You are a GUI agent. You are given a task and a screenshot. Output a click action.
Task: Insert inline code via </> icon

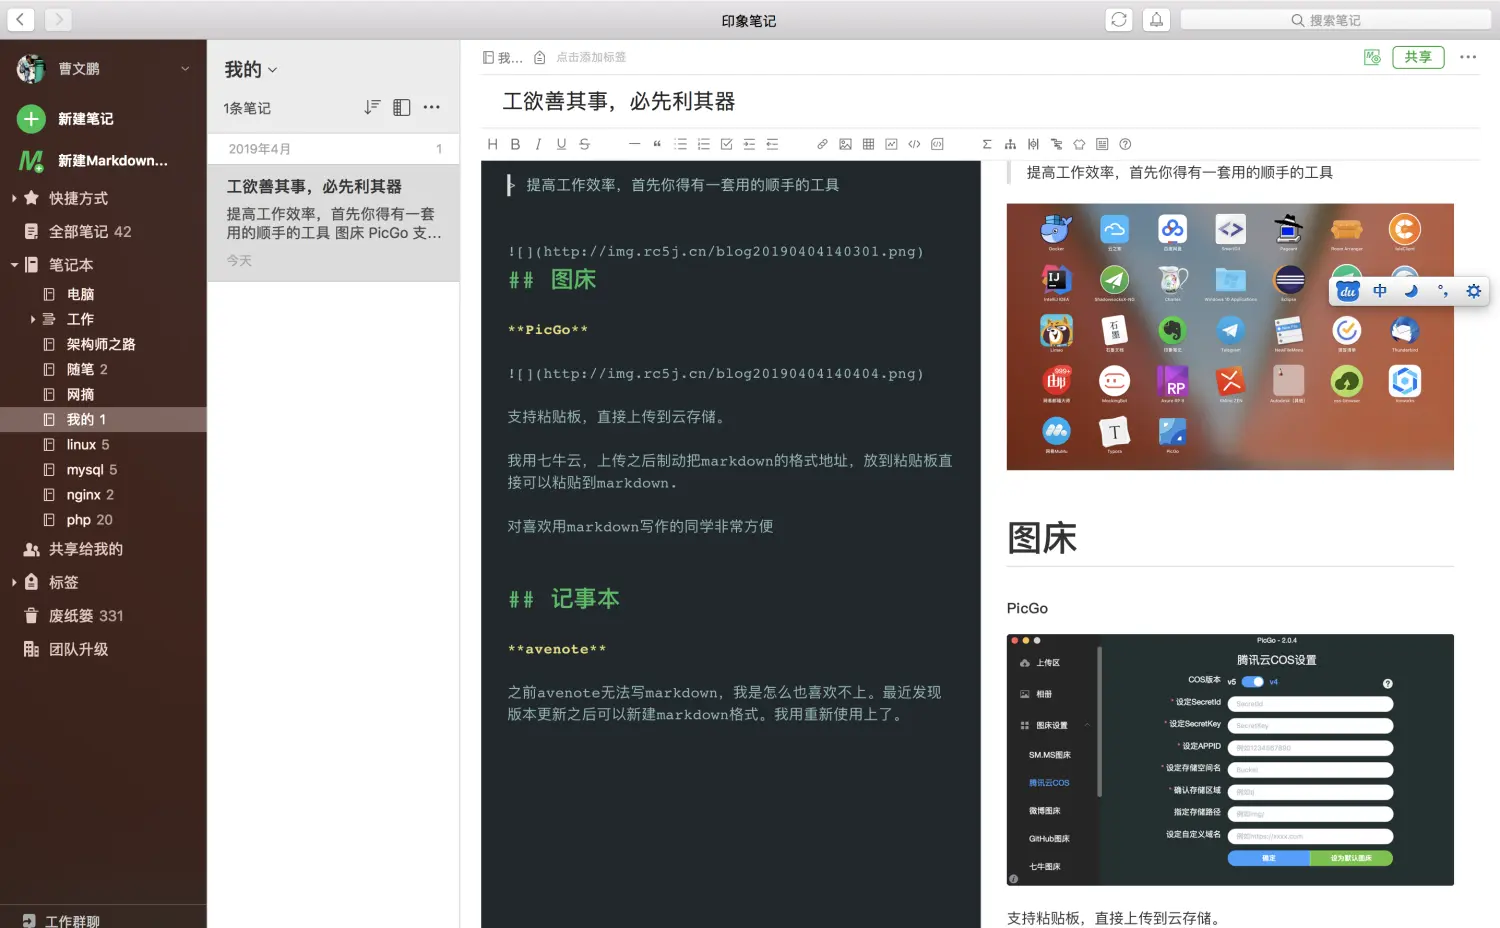point(914,144)
